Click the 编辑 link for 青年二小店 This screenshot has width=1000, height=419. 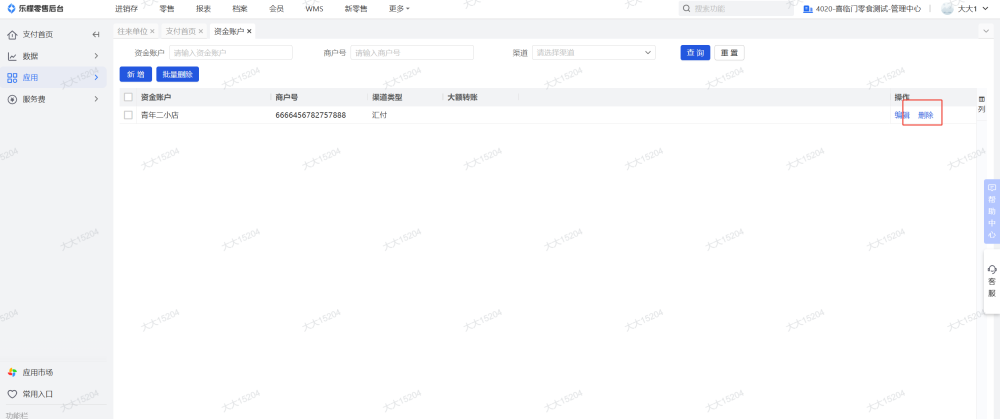click(x=902, y=115)
